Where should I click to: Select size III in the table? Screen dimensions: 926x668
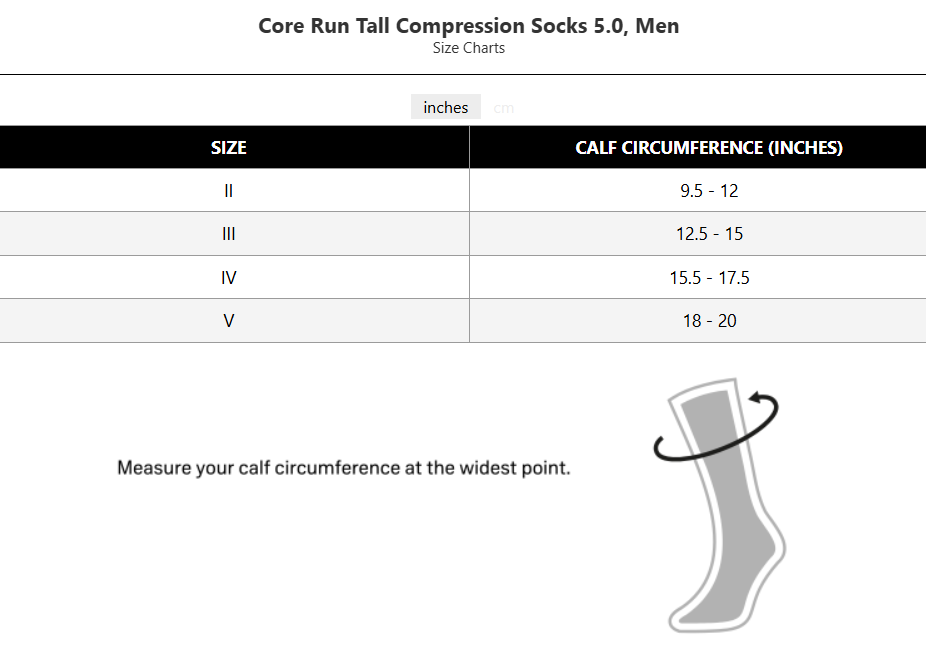coord(228,234)
